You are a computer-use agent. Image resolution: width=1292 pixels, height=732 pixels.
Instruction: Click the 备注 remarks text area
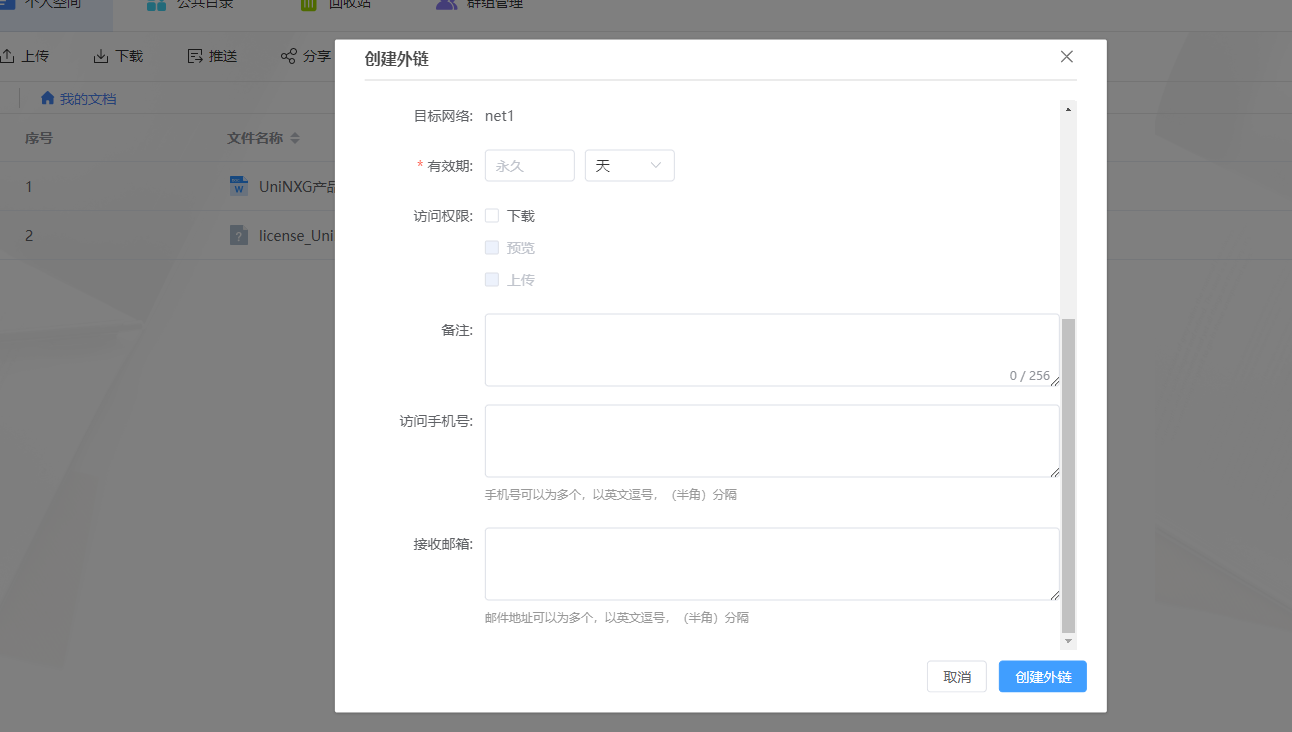point(771,348)
